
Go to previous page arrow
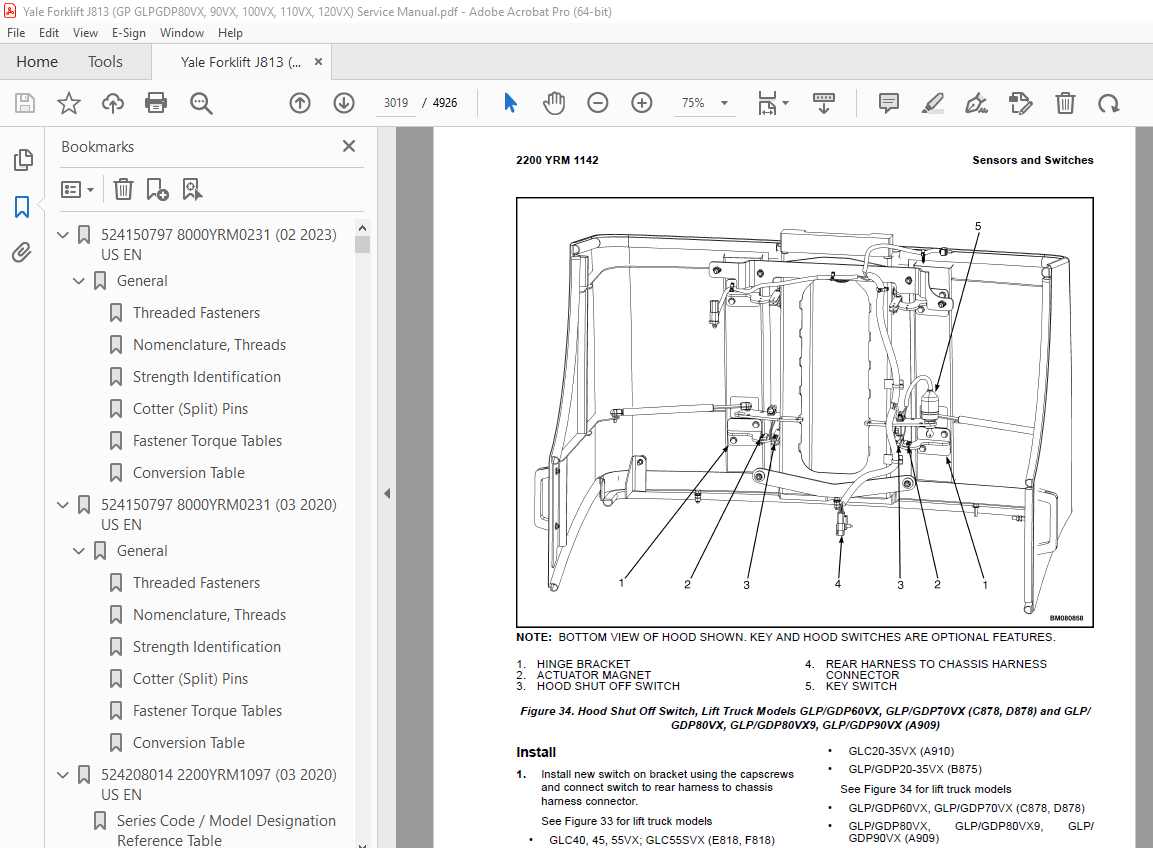click(300, 103)
